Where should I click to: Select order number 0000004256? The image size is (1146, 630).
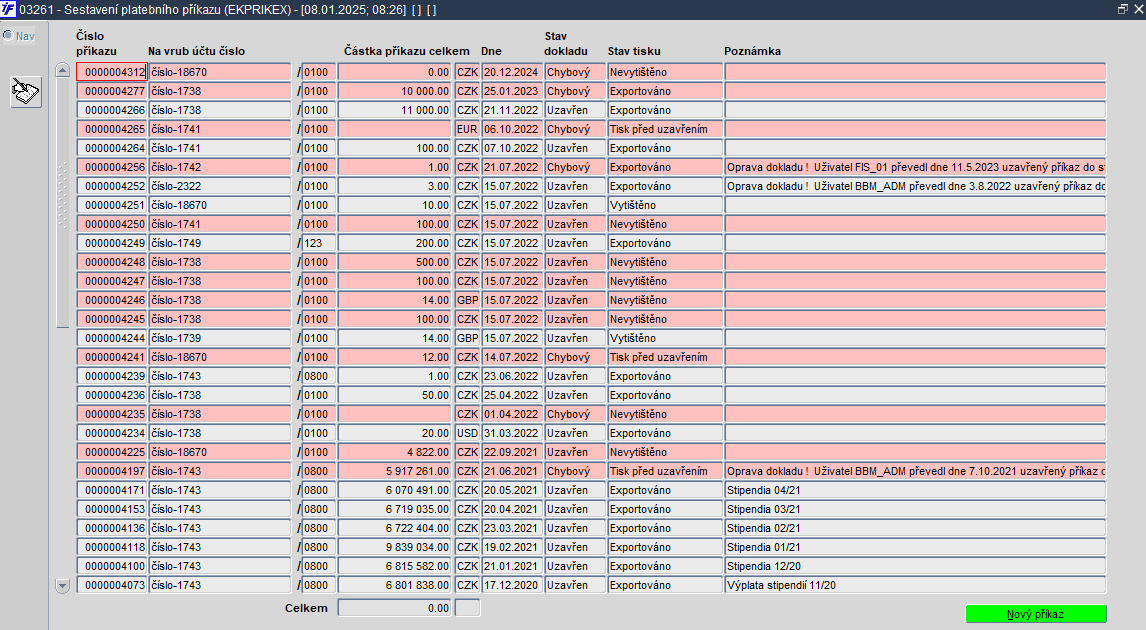pyautogui.click(x=112, y=167)
